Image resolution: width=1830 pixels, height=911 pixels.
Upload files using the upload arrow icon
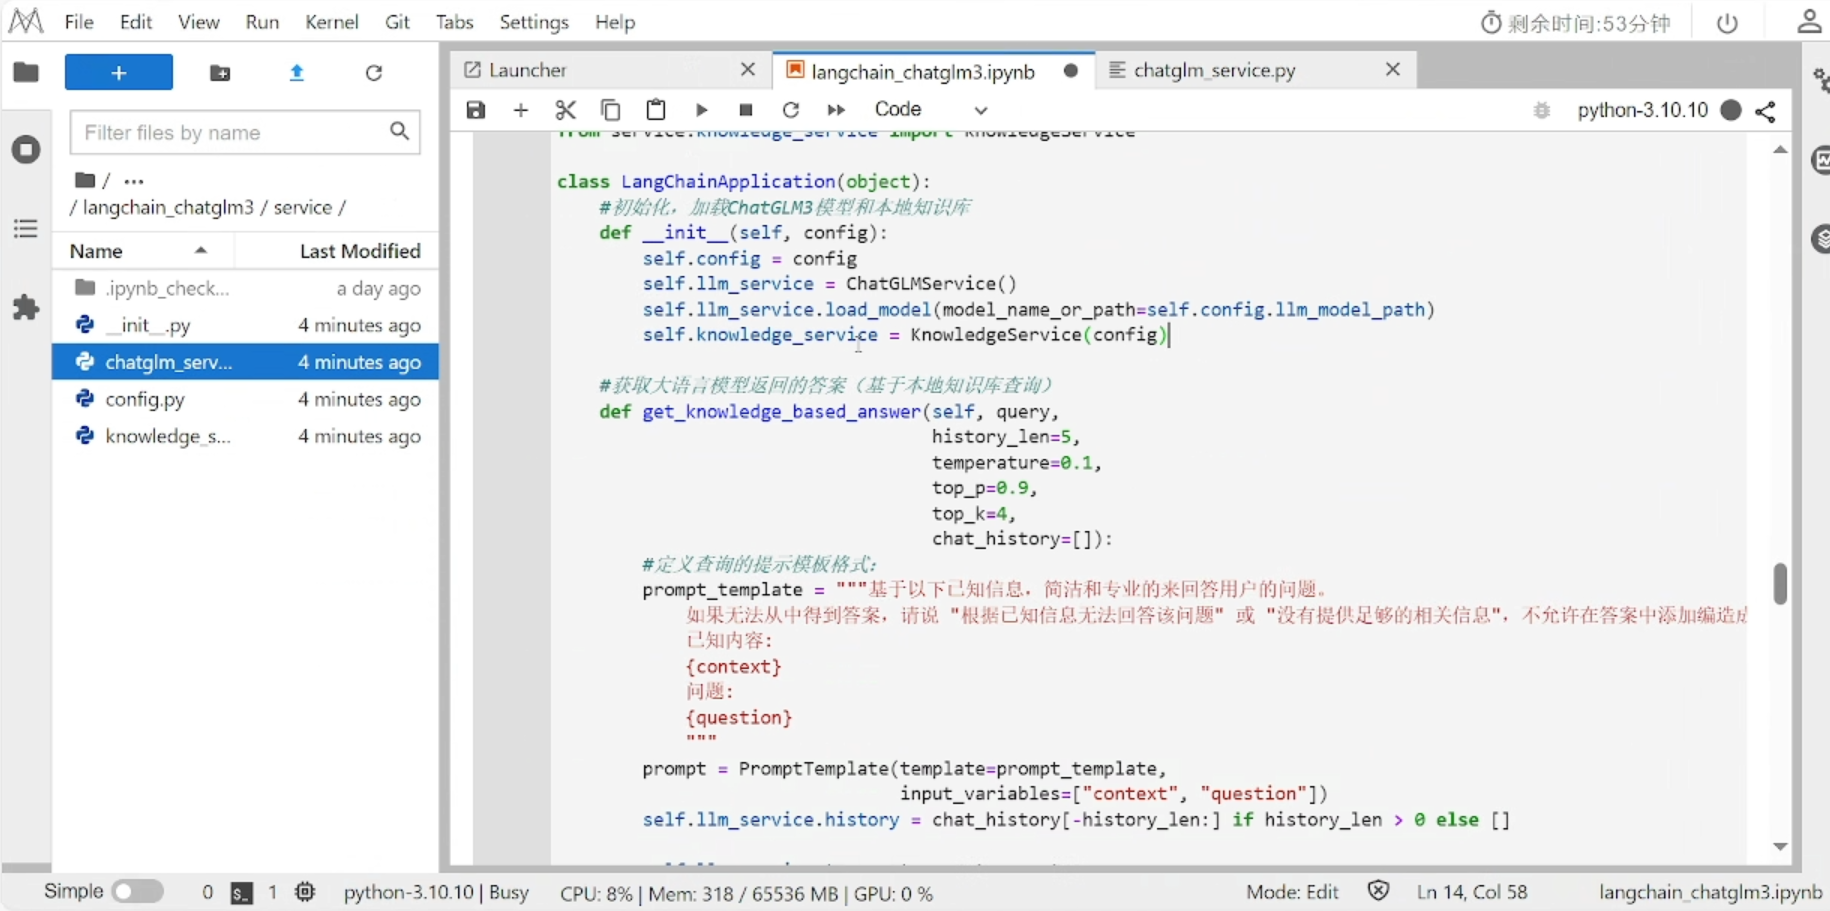tap(296, 73)
